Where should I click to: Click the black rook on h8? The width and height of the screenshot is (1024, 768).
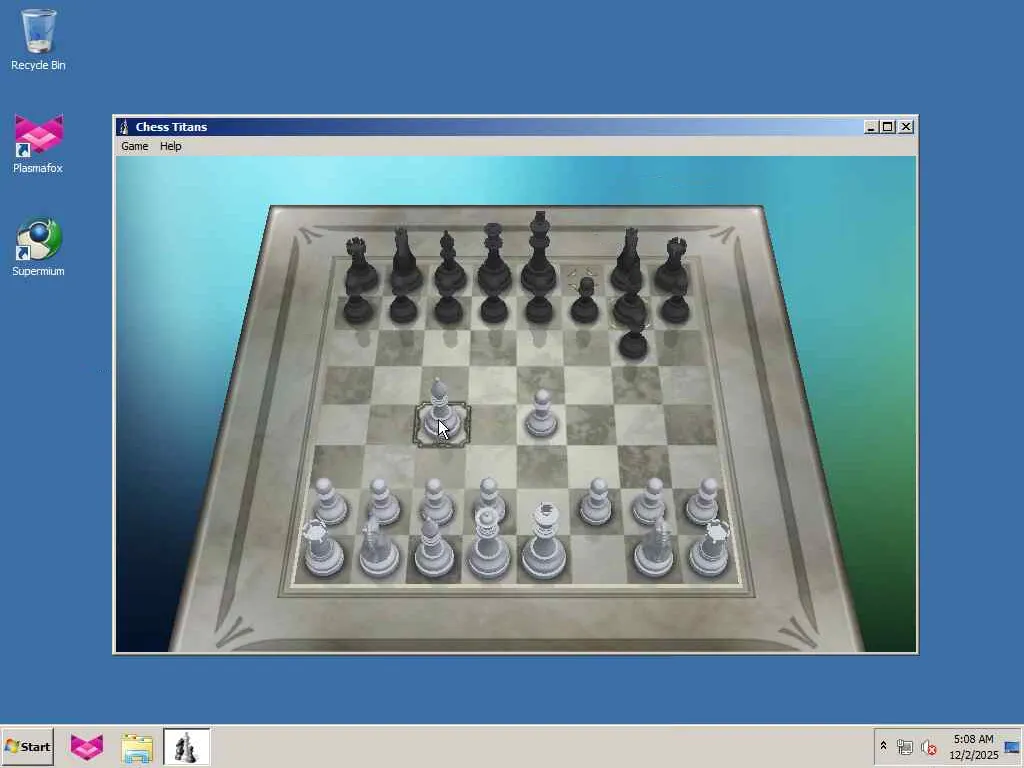pos(673,266)
